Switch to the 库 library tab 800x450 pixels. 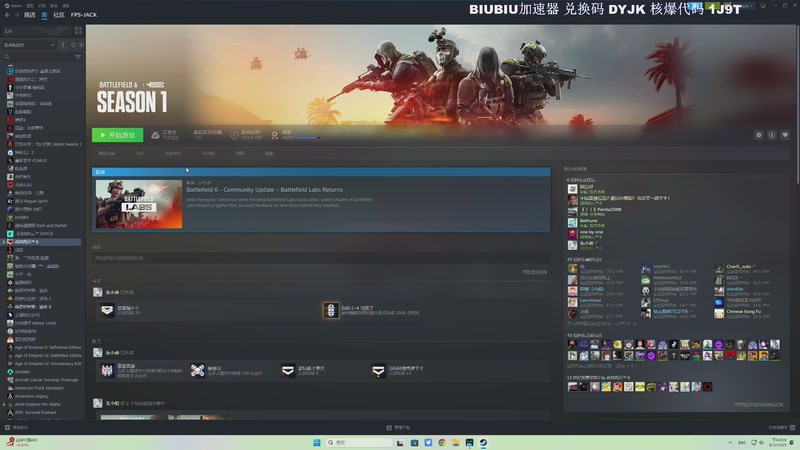click(x=44, y=15)
